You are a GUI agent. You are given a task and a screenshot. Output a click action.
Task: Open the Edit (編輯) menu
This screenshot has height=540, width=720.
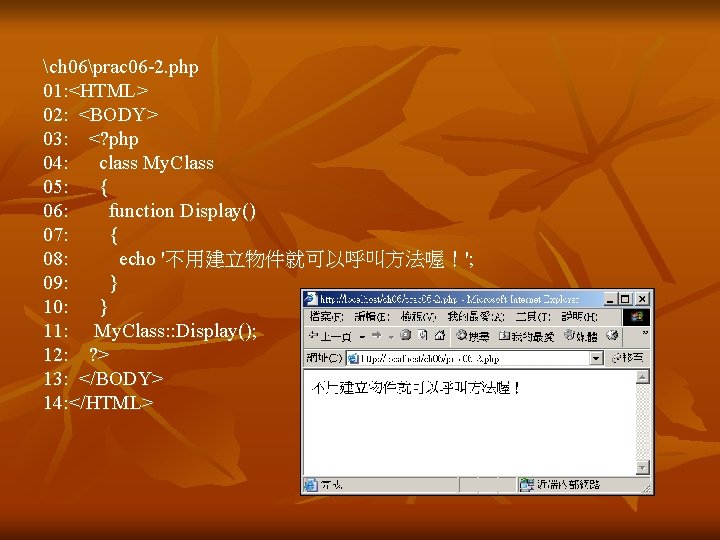372,317
